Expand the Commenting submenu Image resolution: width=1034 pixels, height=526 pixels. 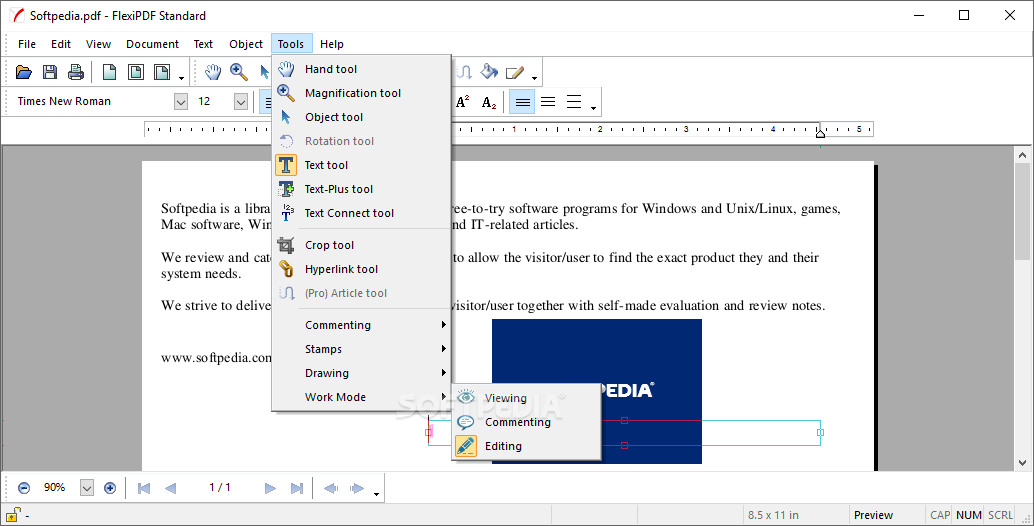point(361,325)
